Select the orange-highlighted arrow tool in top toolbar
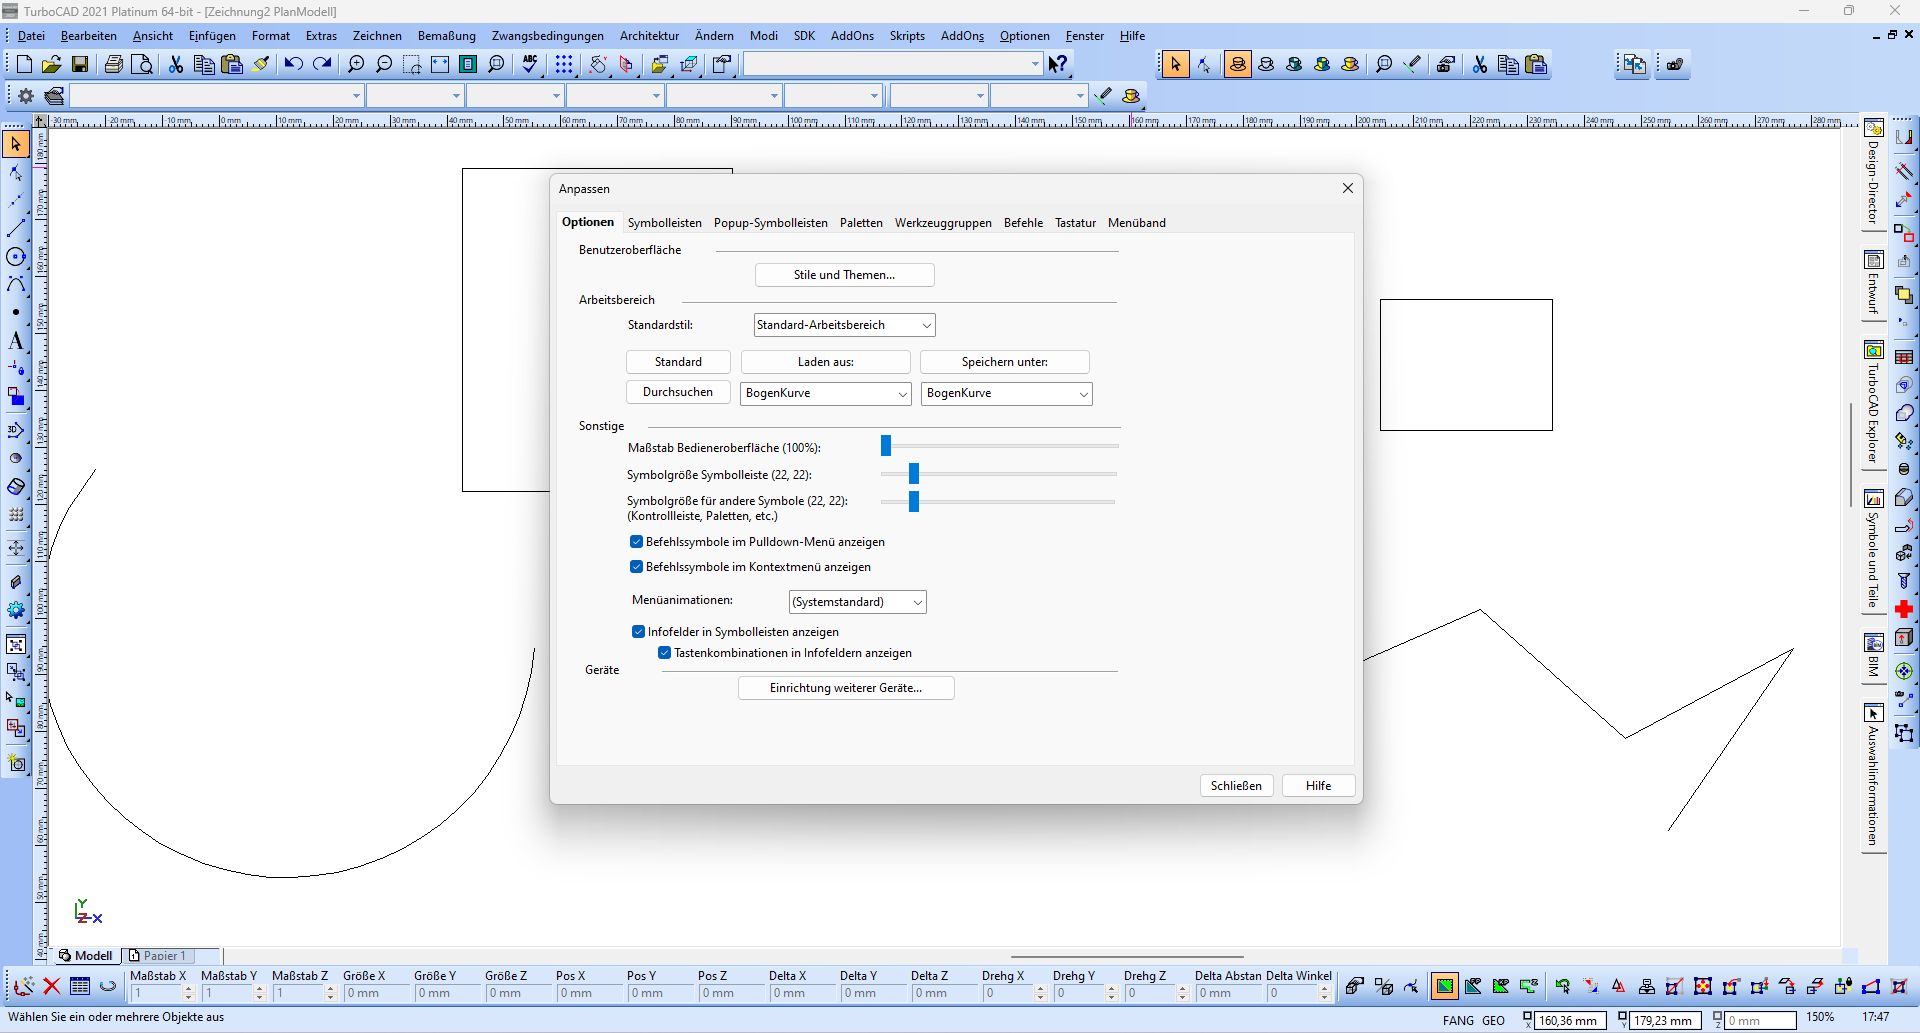1920x1033 pixels. [x=1175, y=65]
